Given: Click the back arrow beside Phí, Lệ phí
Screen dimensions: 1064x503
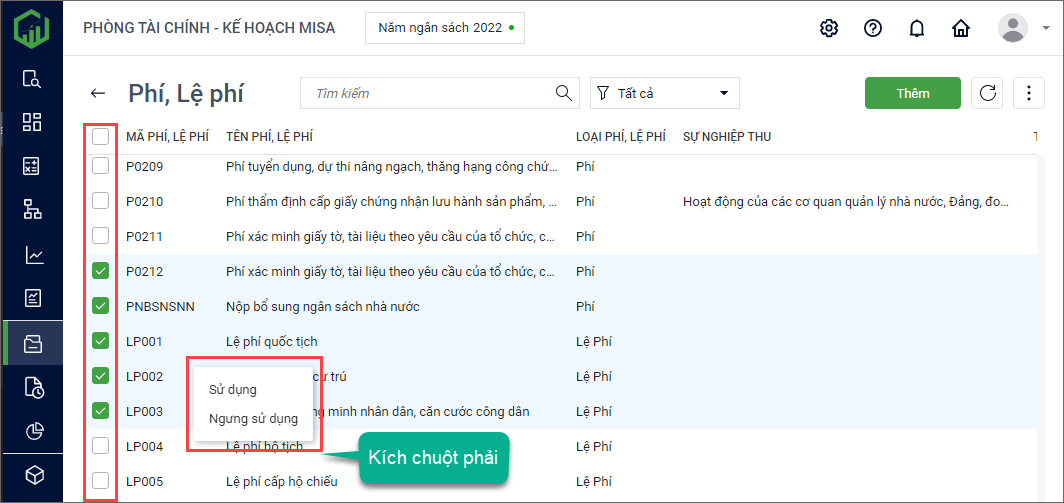Looking at the screenshot, I should [98, 93].
